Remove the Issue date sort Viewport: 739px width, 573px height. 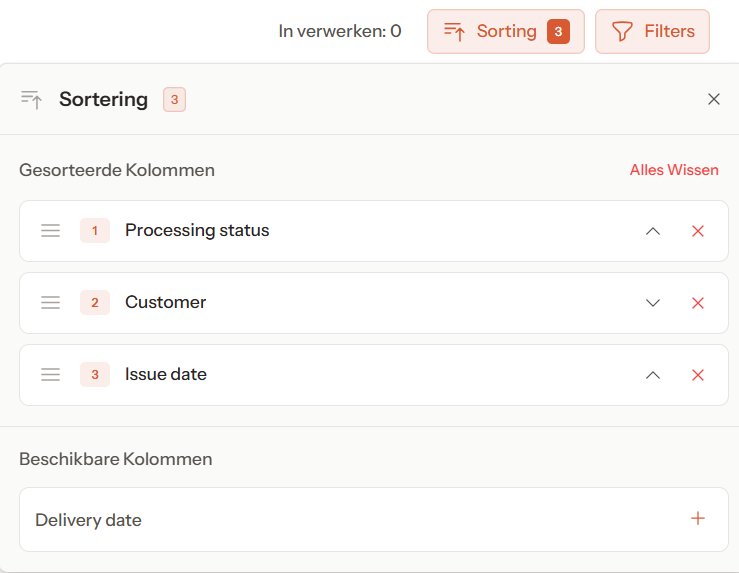pos(698,375)
